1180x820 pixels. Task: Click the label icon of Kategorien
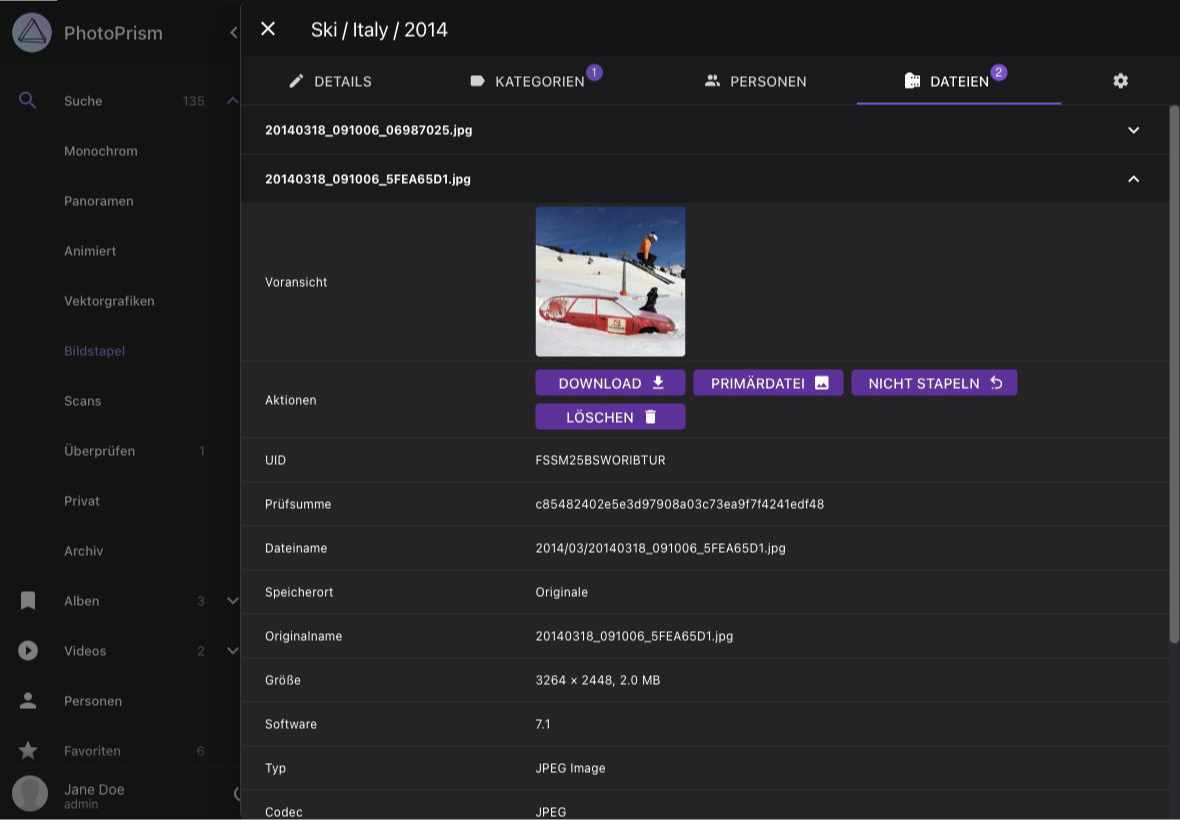click(x=477, y=80)
